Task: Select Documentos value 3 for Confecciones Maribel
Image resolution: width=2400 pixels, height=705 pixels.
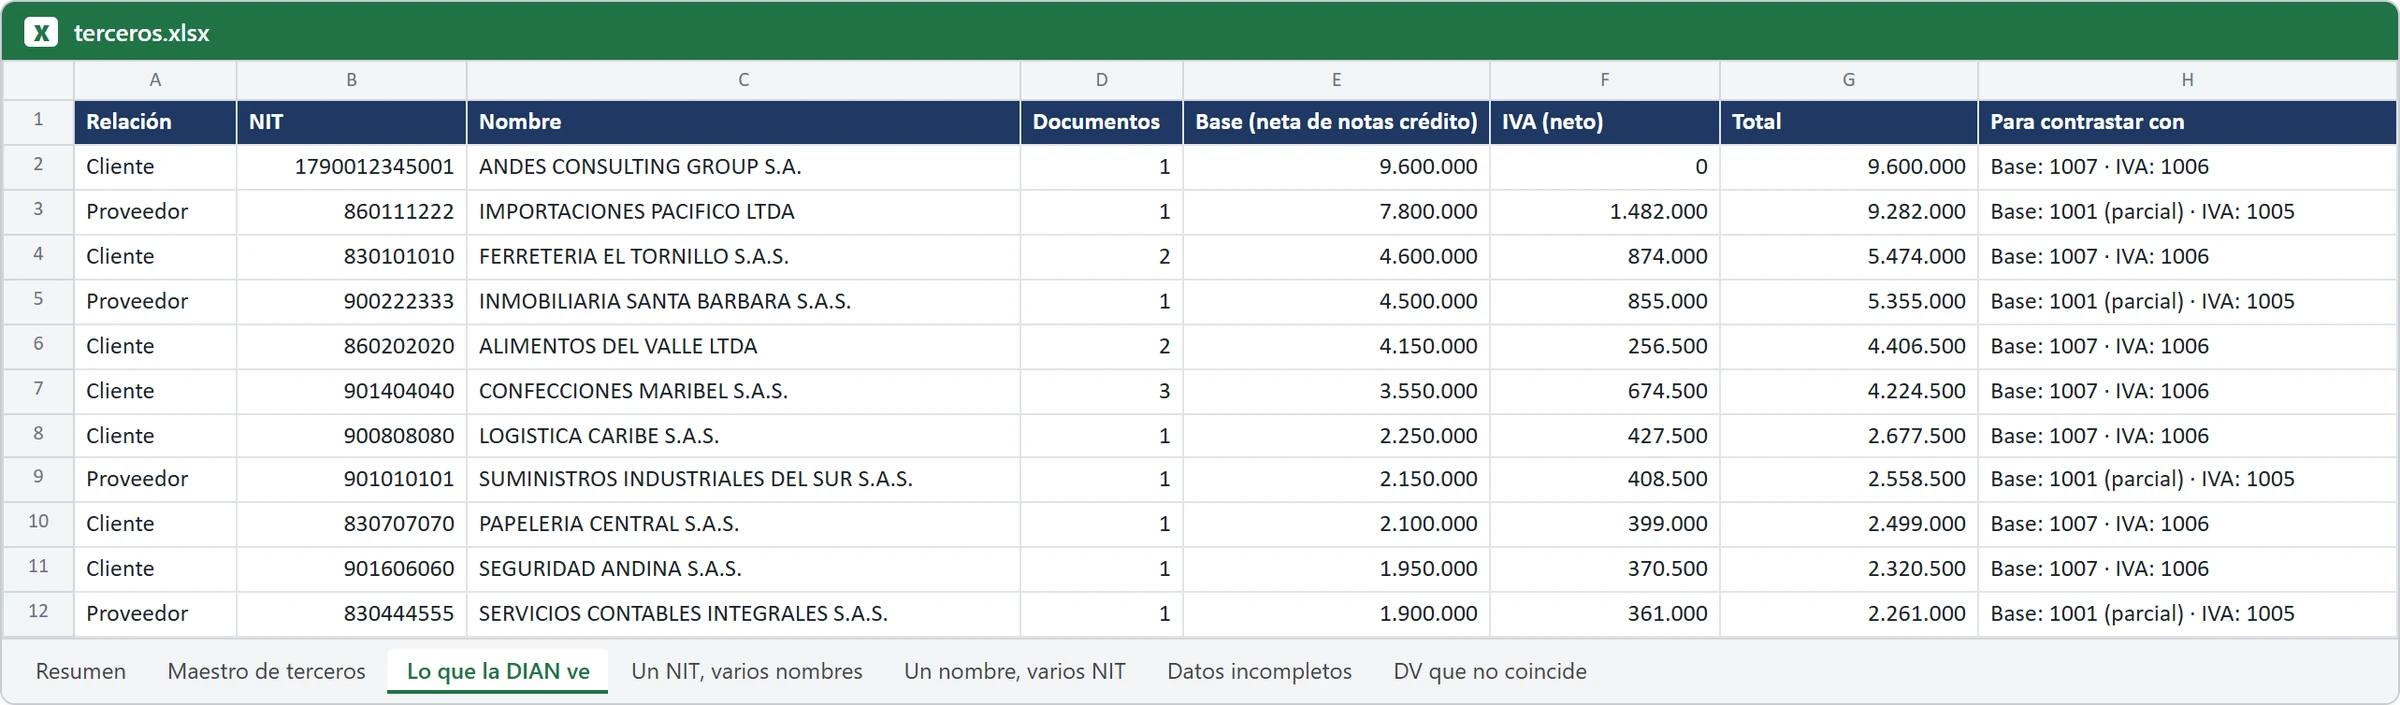Action: click(1101, 391)
